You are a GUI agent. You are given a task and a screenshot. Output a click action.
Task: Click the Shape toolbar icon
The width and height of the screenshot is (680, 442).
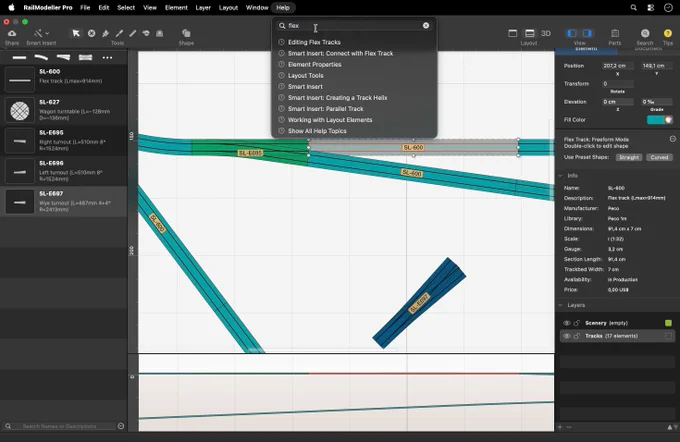186,33
